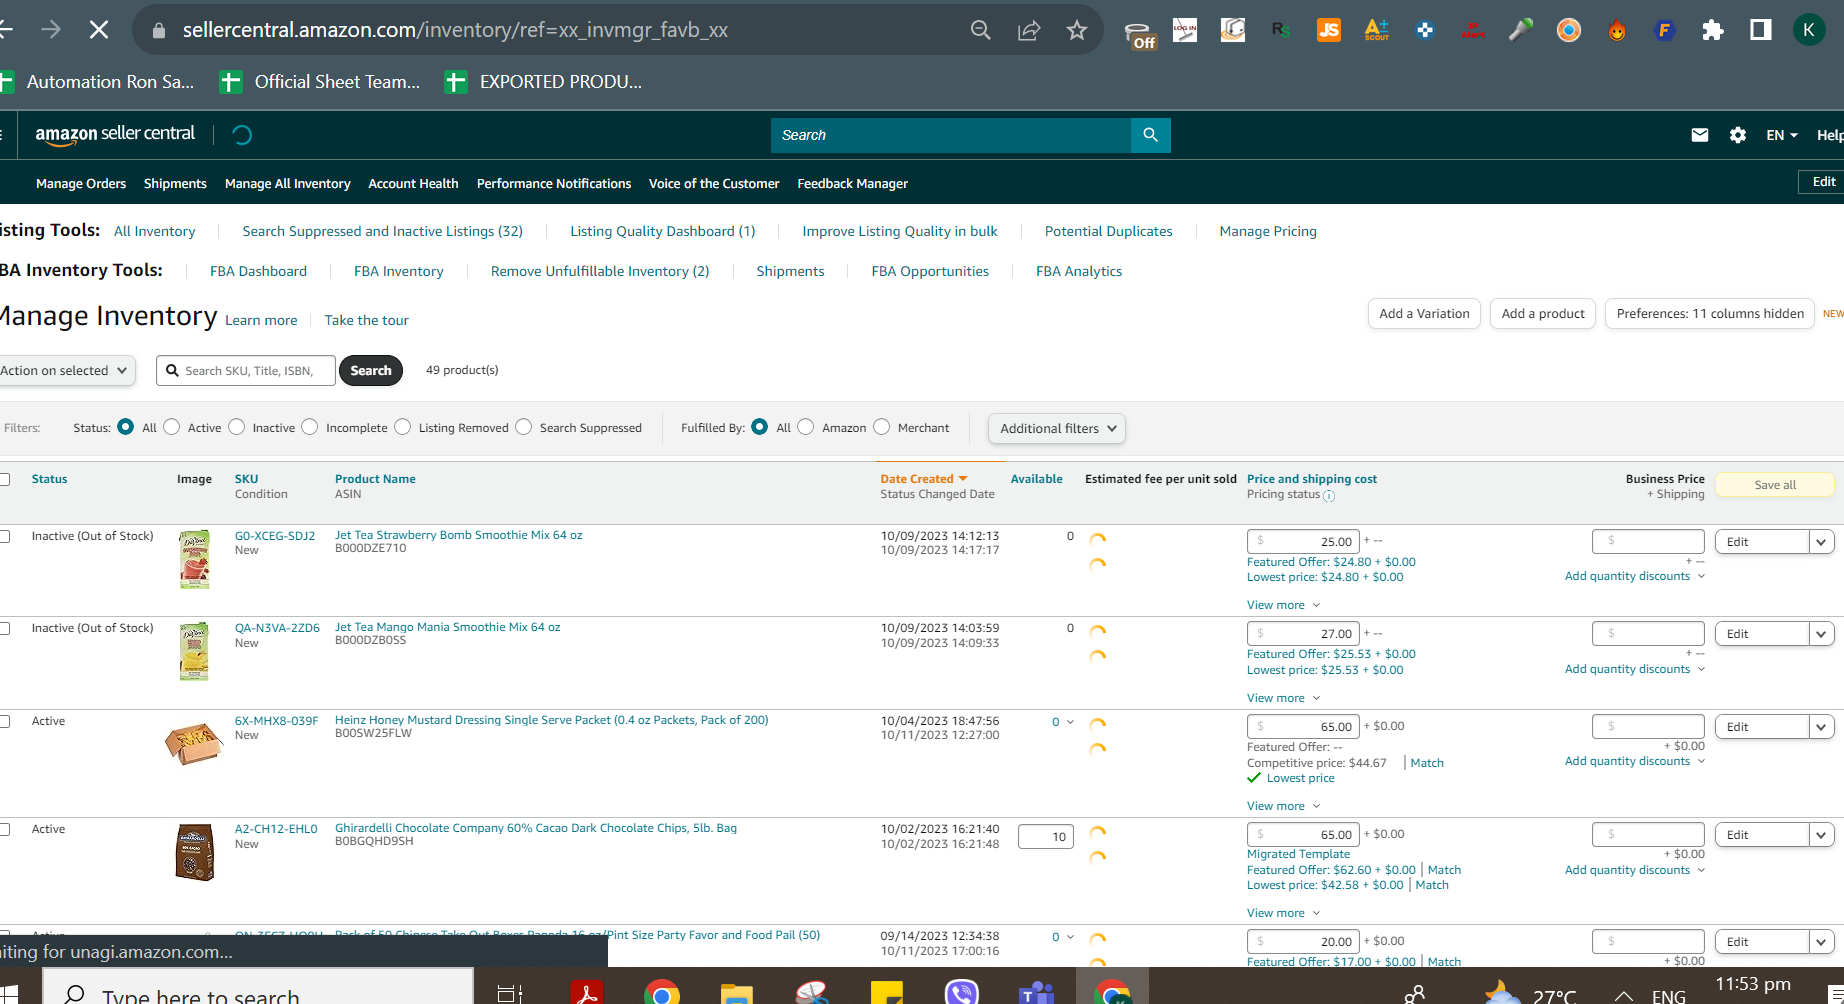Open File Explorer from taskbar

(x=737, y=993)
